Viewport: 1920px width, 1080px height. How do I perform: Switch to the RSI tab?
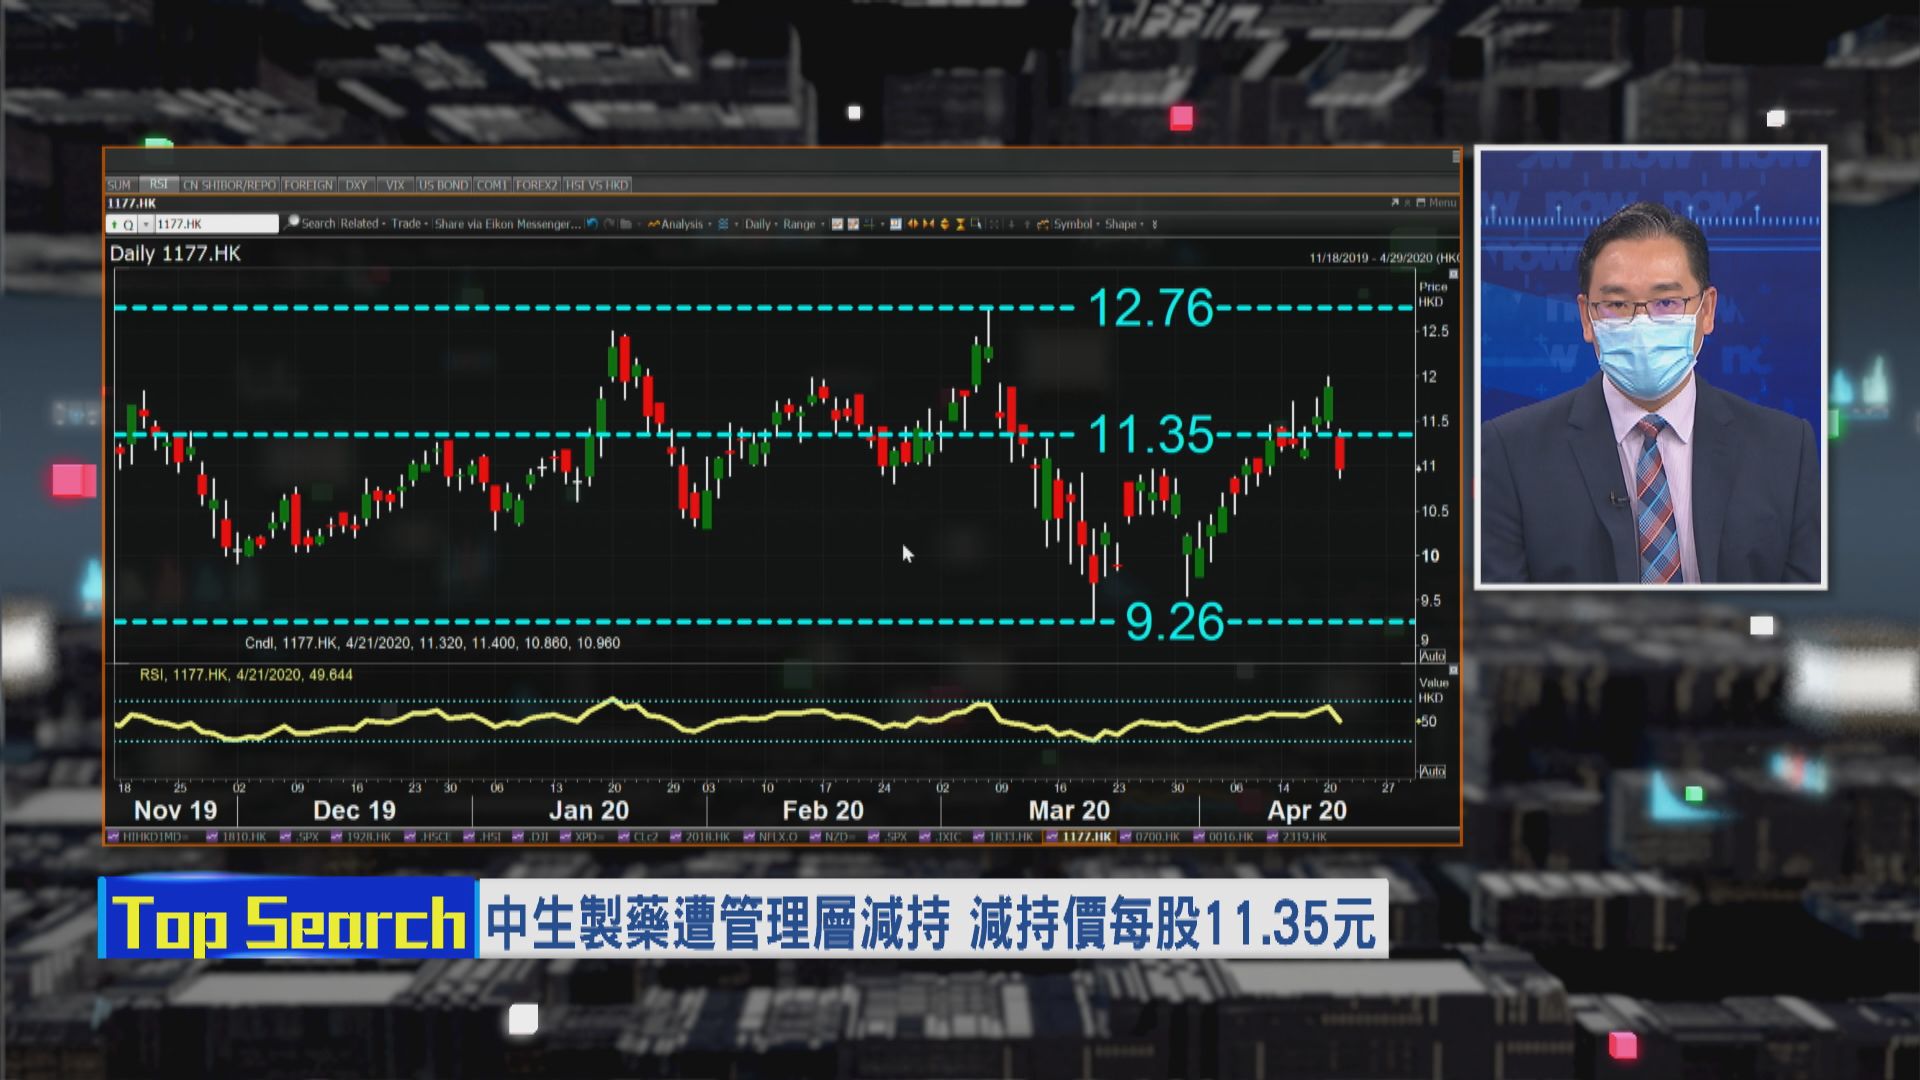[x=158, y=184]
